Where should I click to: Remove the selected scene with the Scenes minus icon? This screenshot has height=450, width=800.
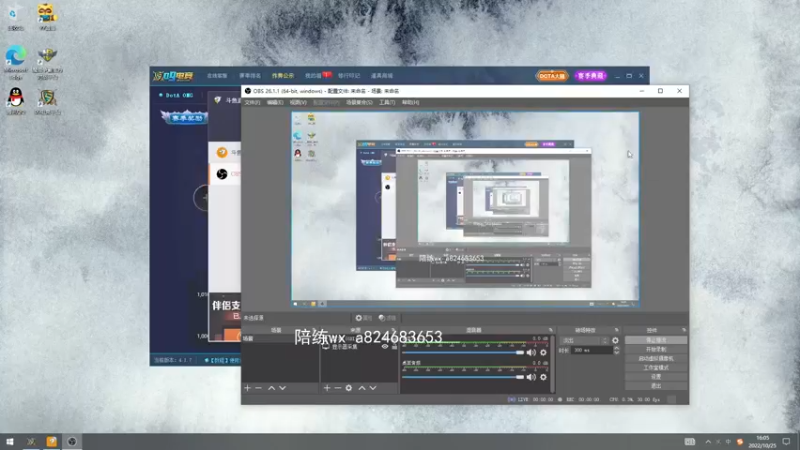coord(259,388)
